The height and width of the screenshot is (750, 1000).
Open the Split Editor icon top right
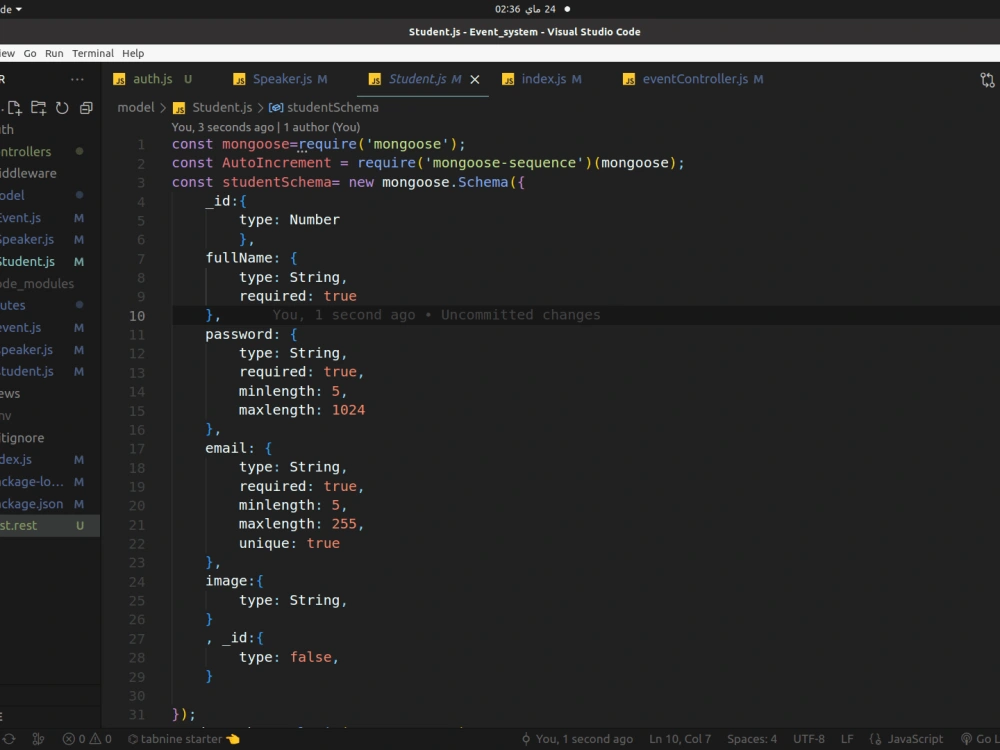tap(988, 79)
